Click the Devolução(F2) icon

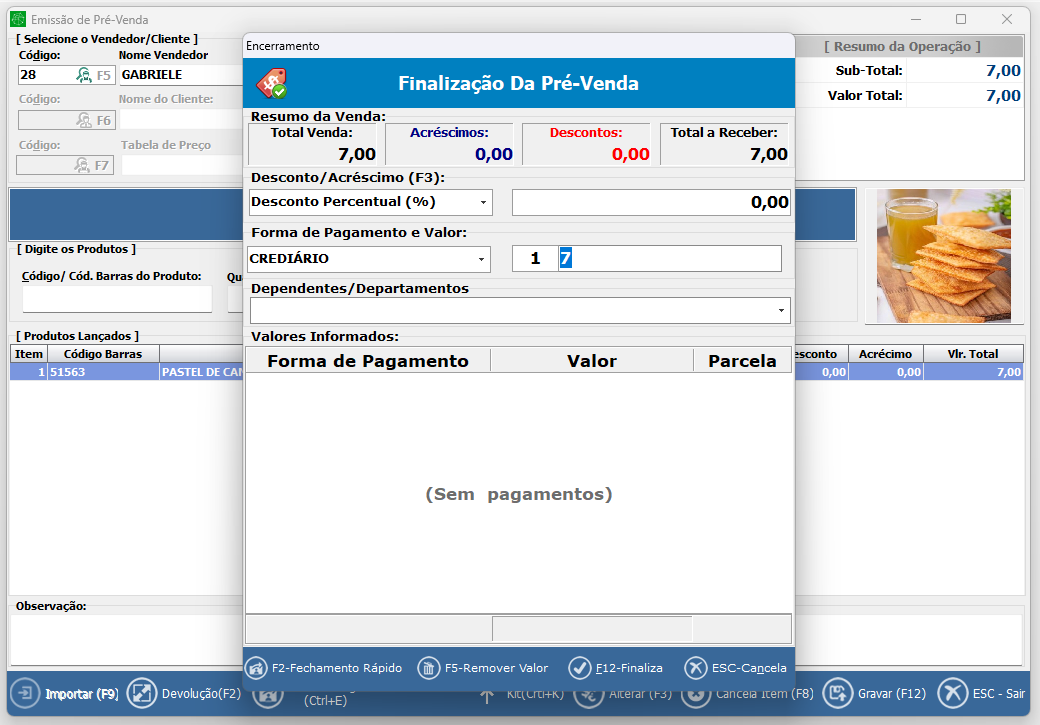(142, 693)
